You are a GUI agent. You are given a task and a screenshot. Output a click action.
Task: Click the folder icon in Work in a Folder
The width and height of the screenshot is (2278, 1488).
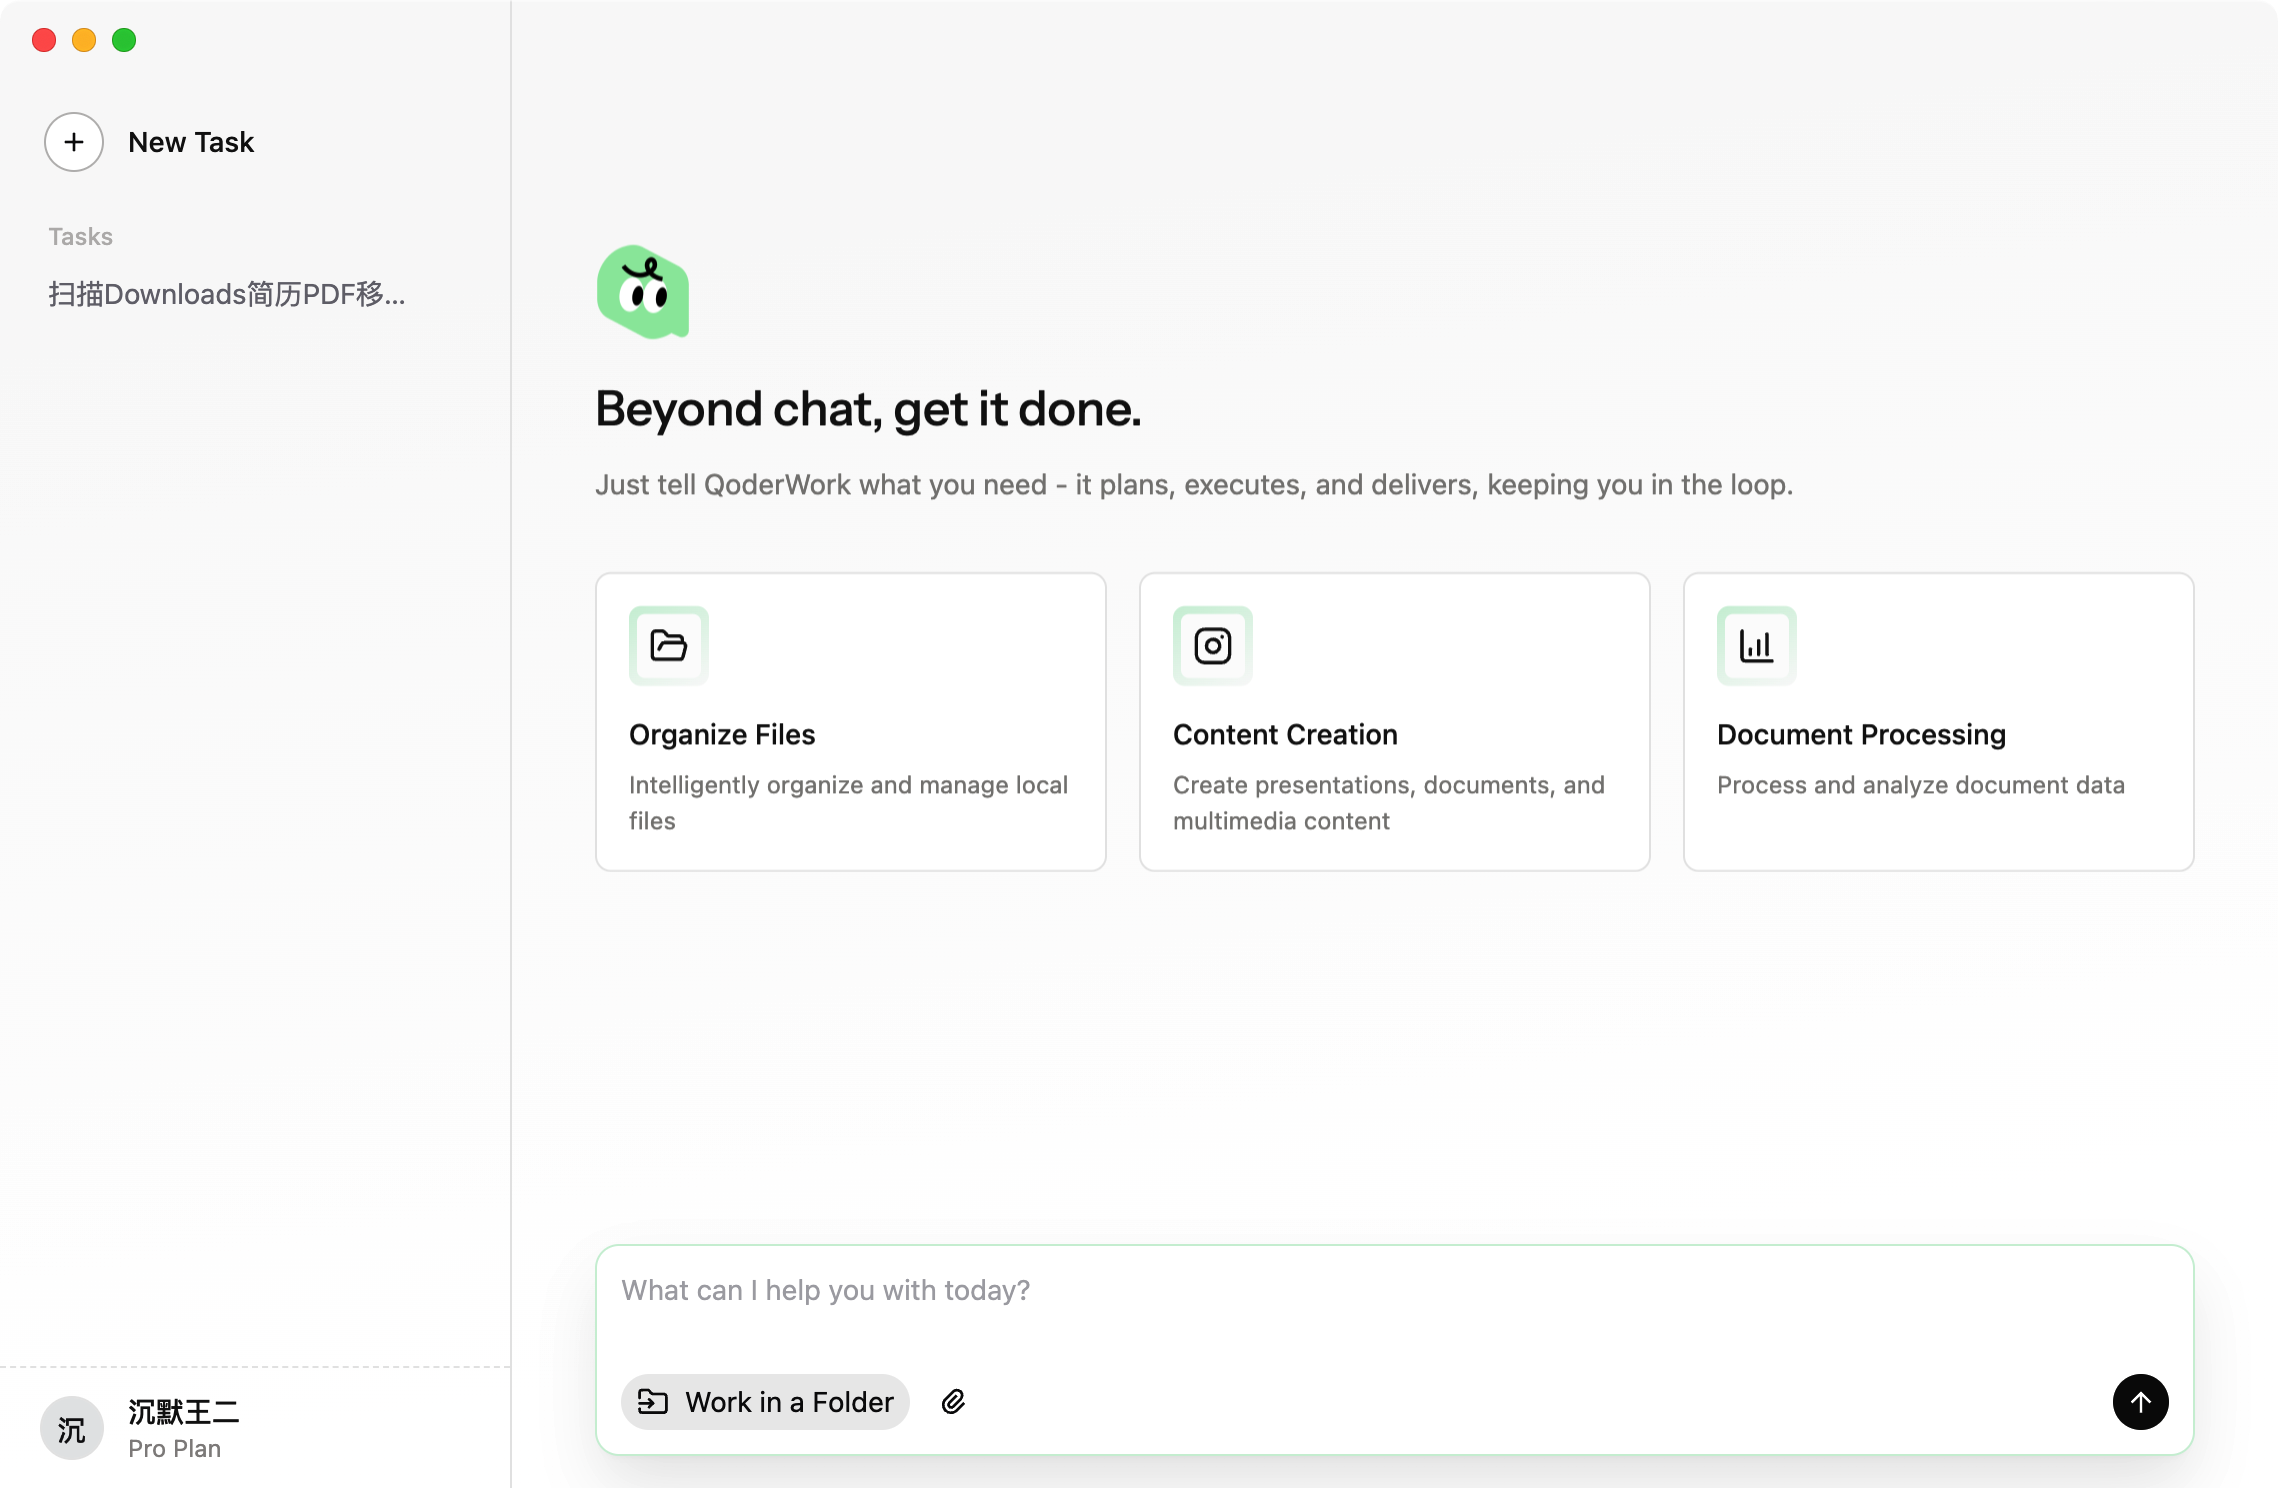click(x=653, y=1402)
